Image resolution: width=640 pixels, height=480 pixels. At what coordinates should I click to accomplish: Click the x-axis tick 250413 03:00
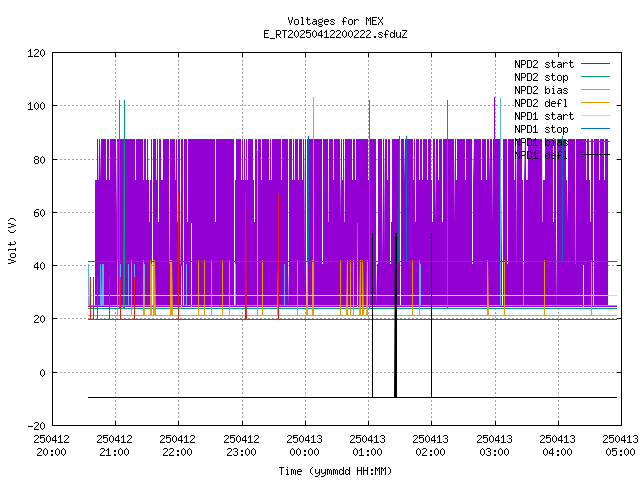coord(494,446)
